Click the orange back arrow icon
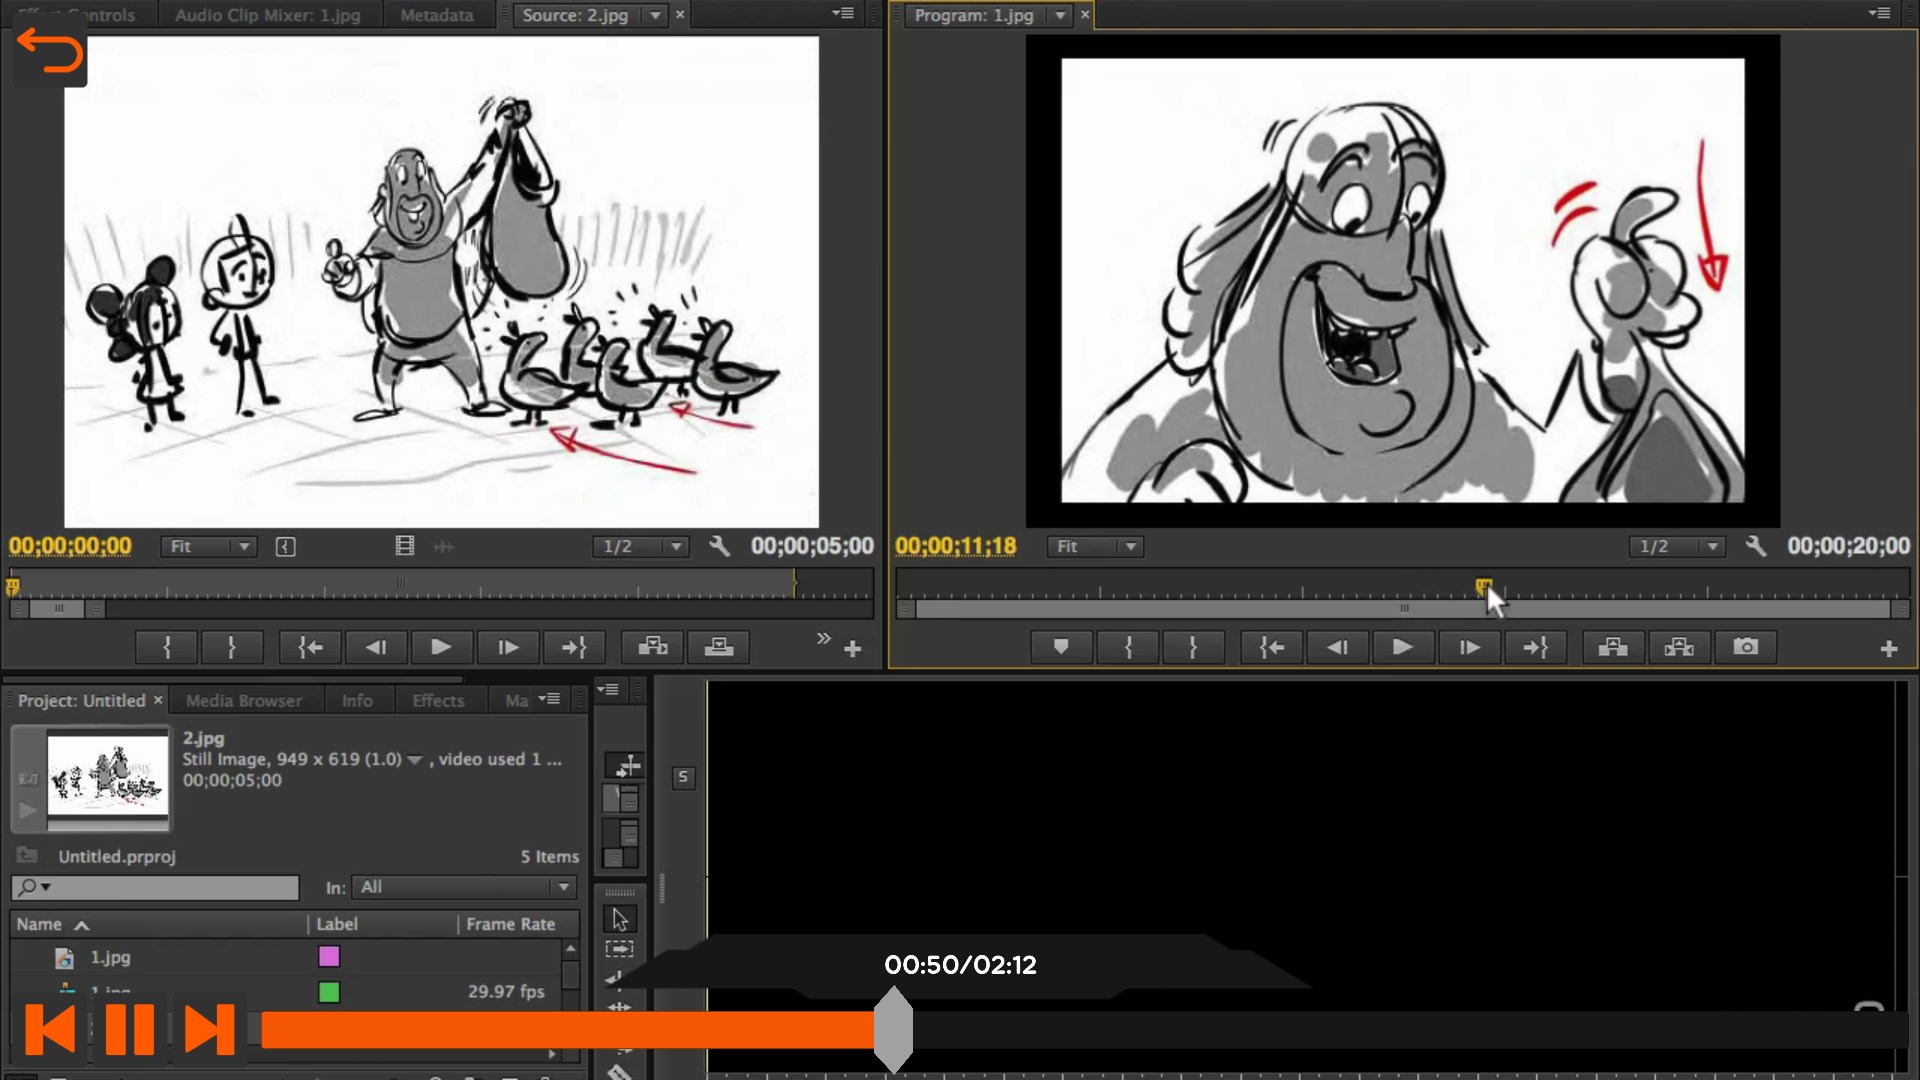This screenshot has height=1080, width=1920. (x=50, y=51)
